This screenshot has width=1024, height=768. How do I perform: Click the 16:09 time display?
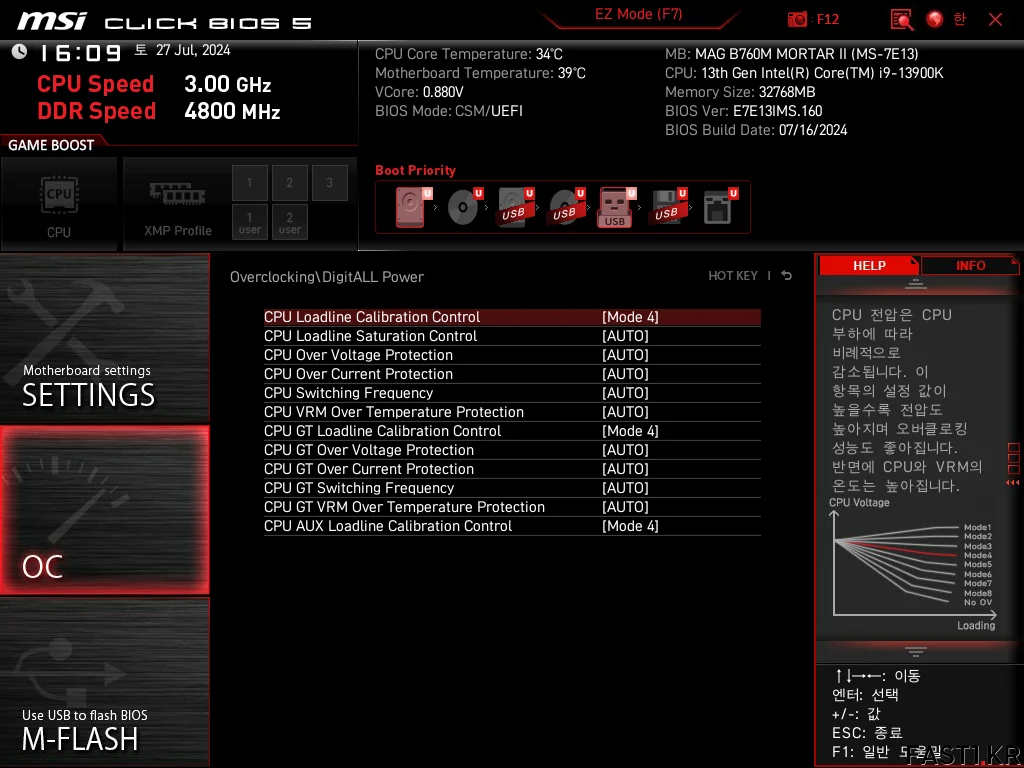81,53
